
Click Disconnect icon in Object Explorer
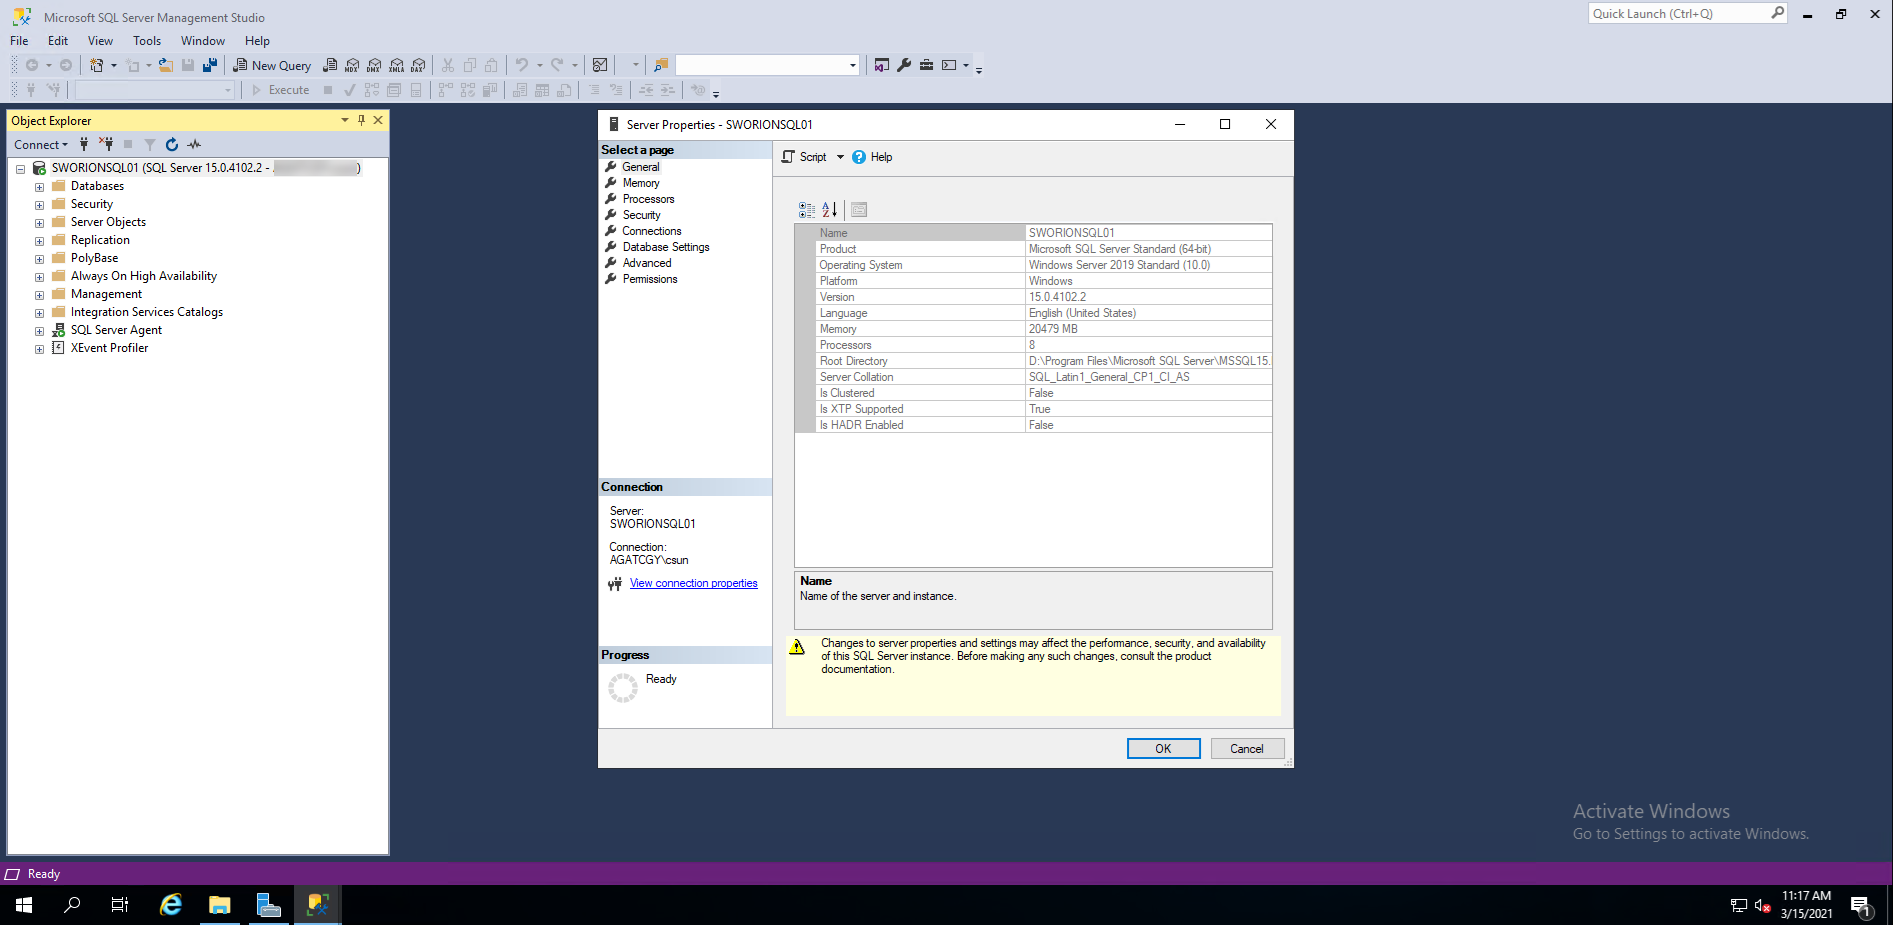pos(106,144)
